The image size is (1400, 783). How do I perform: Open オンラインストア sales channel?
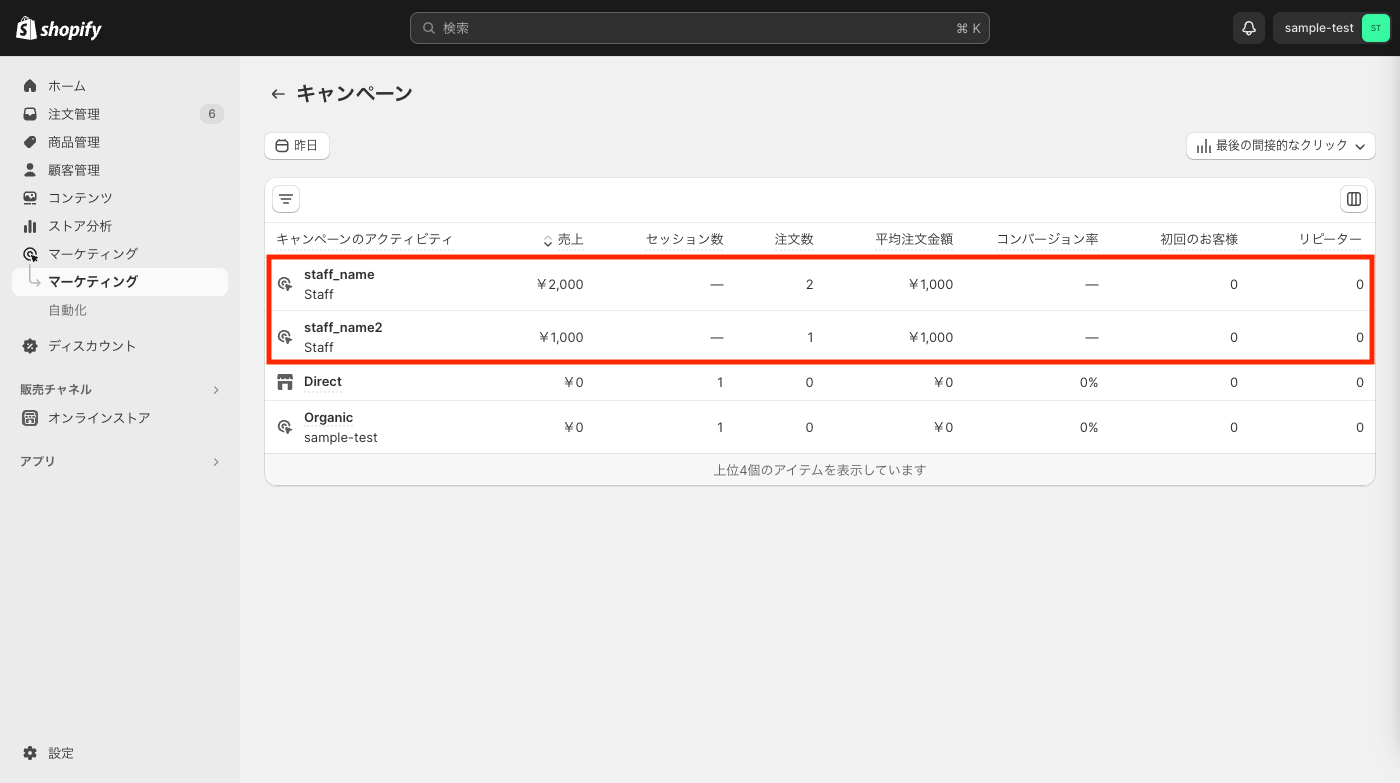(99, 418)
